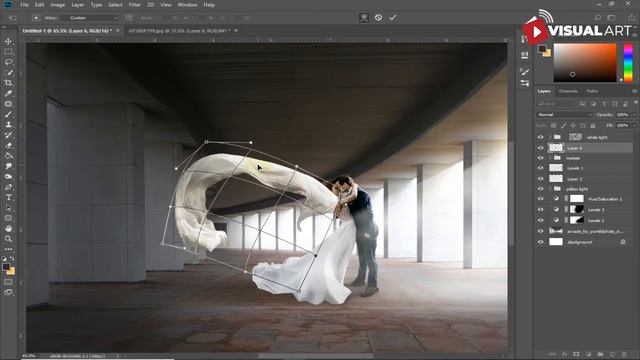Image resolution: width=640 pixels, height=360 pixels.
Task: Toggle visibility of the arcade image layer
Action: coord(540,231)
